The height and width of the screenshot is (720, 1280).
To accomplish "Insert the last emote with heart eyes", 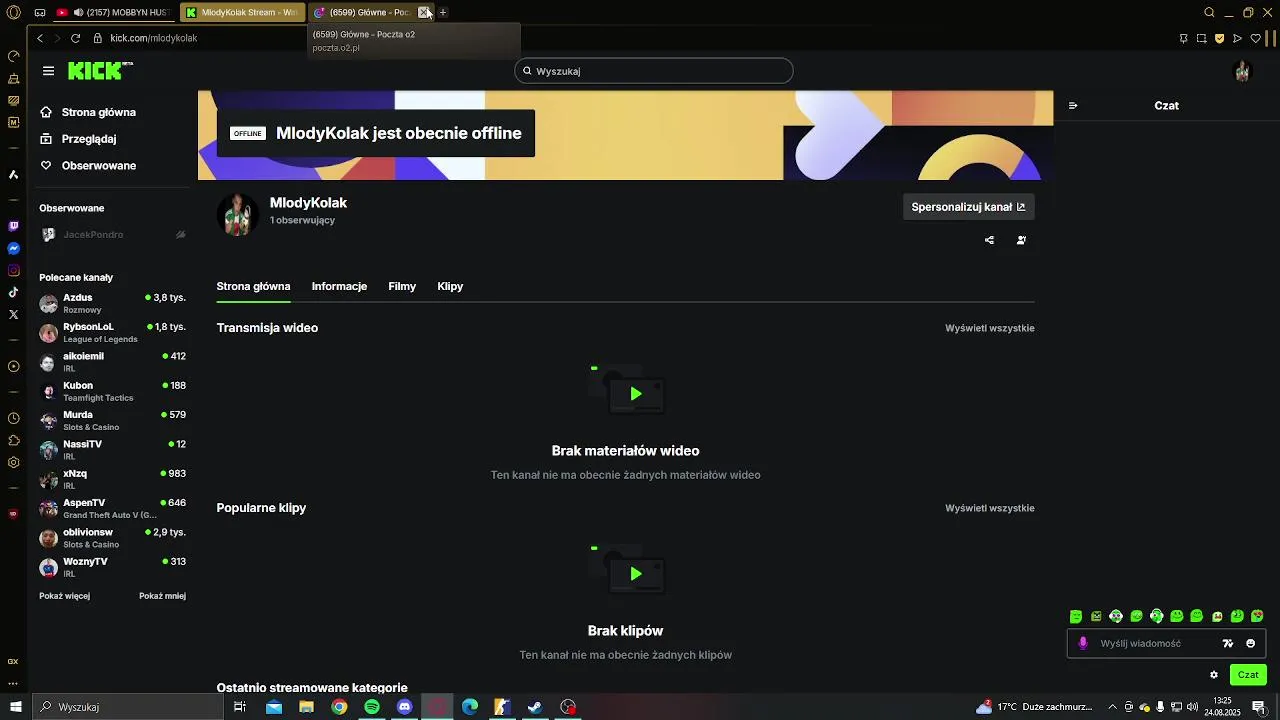I will tap(1257, 616).
